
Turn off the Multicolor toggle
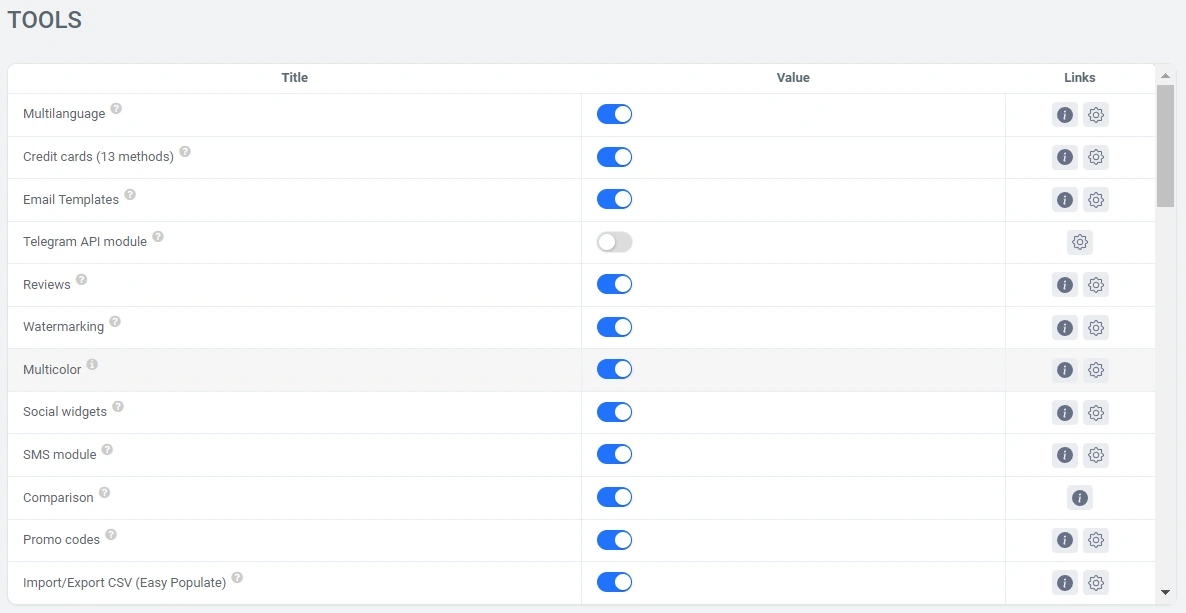[x=614, y=369]
